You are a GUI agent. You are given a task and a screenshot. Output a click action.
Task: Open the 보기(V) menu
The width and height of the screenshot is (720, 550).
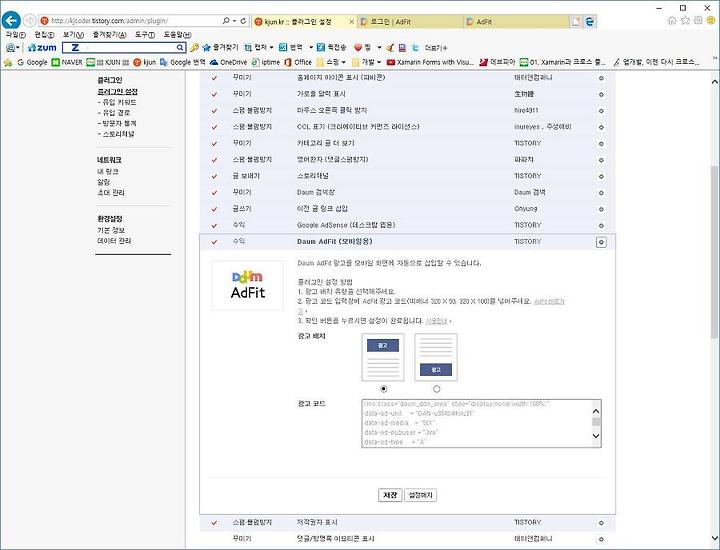point(73,35)
